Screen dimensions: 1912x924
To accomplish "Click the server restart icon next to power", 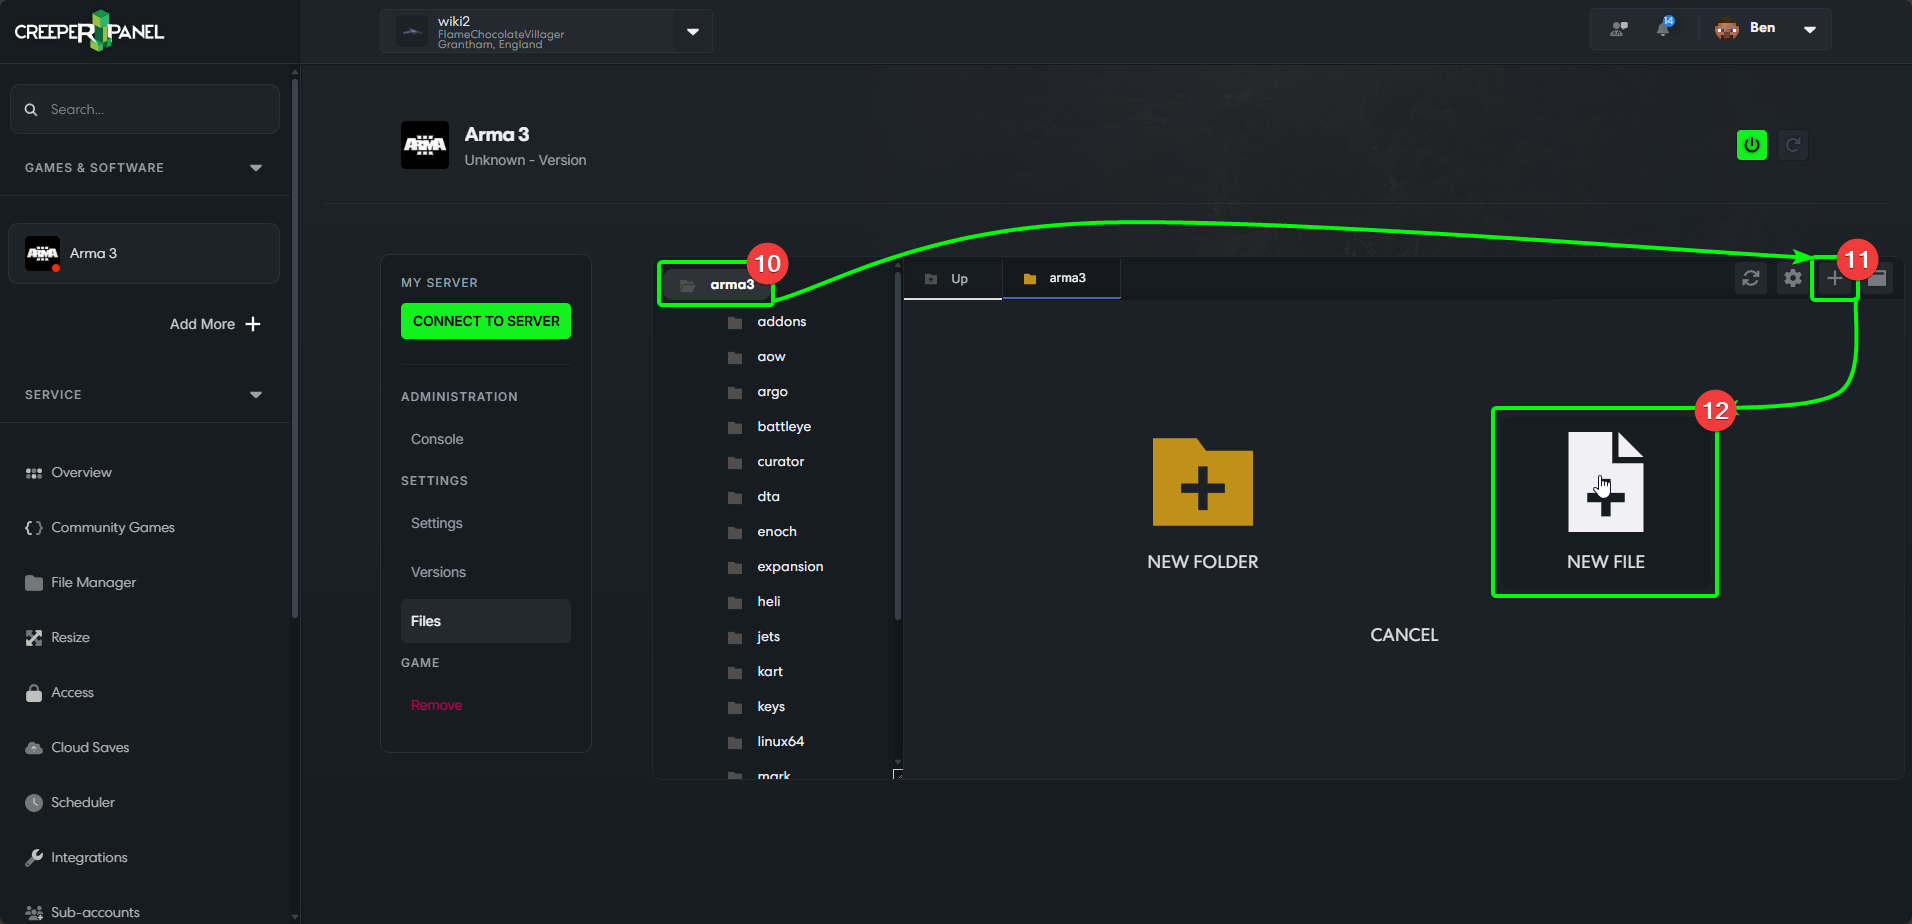I will pos(1793,144).
